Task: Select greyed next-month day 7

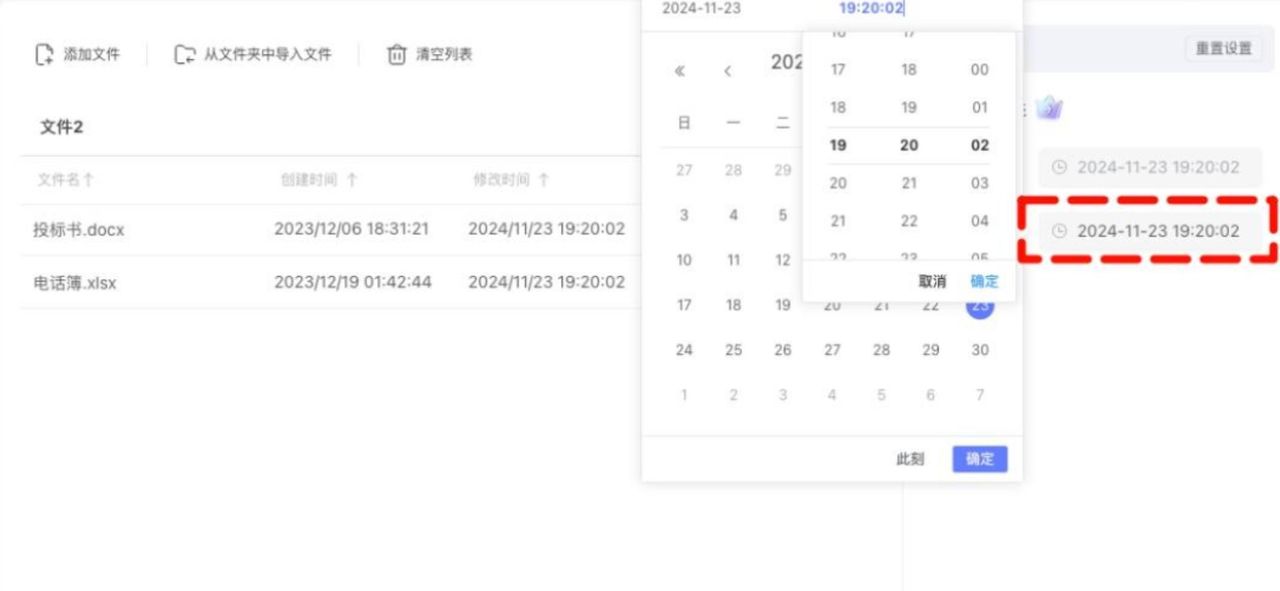Action: 980,395
